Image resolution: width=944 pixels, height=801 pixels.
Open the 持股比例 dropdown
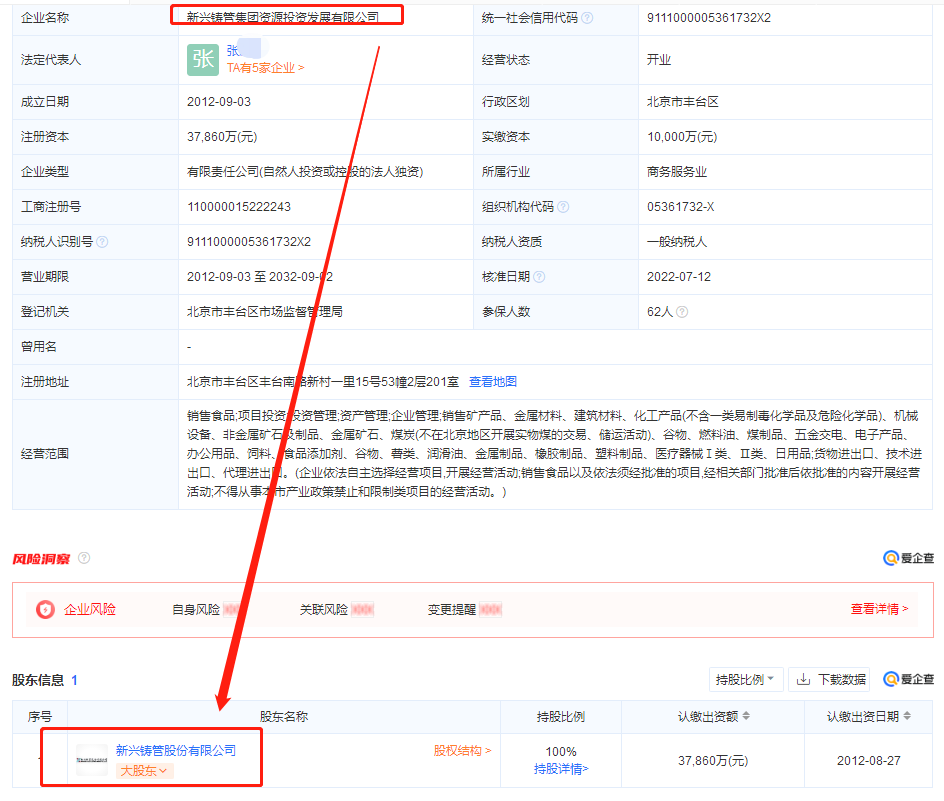745,680
